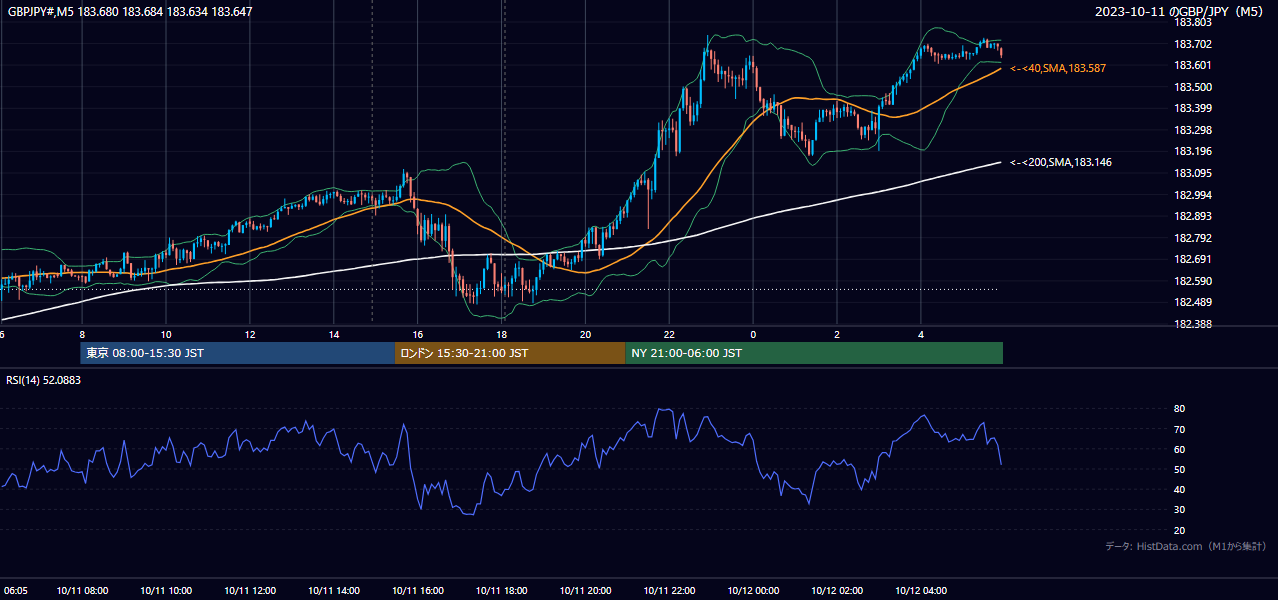Screen dimensions: 1278x600
Task: Click price axis label 183.298
Action: click(x=1193, y=130)
